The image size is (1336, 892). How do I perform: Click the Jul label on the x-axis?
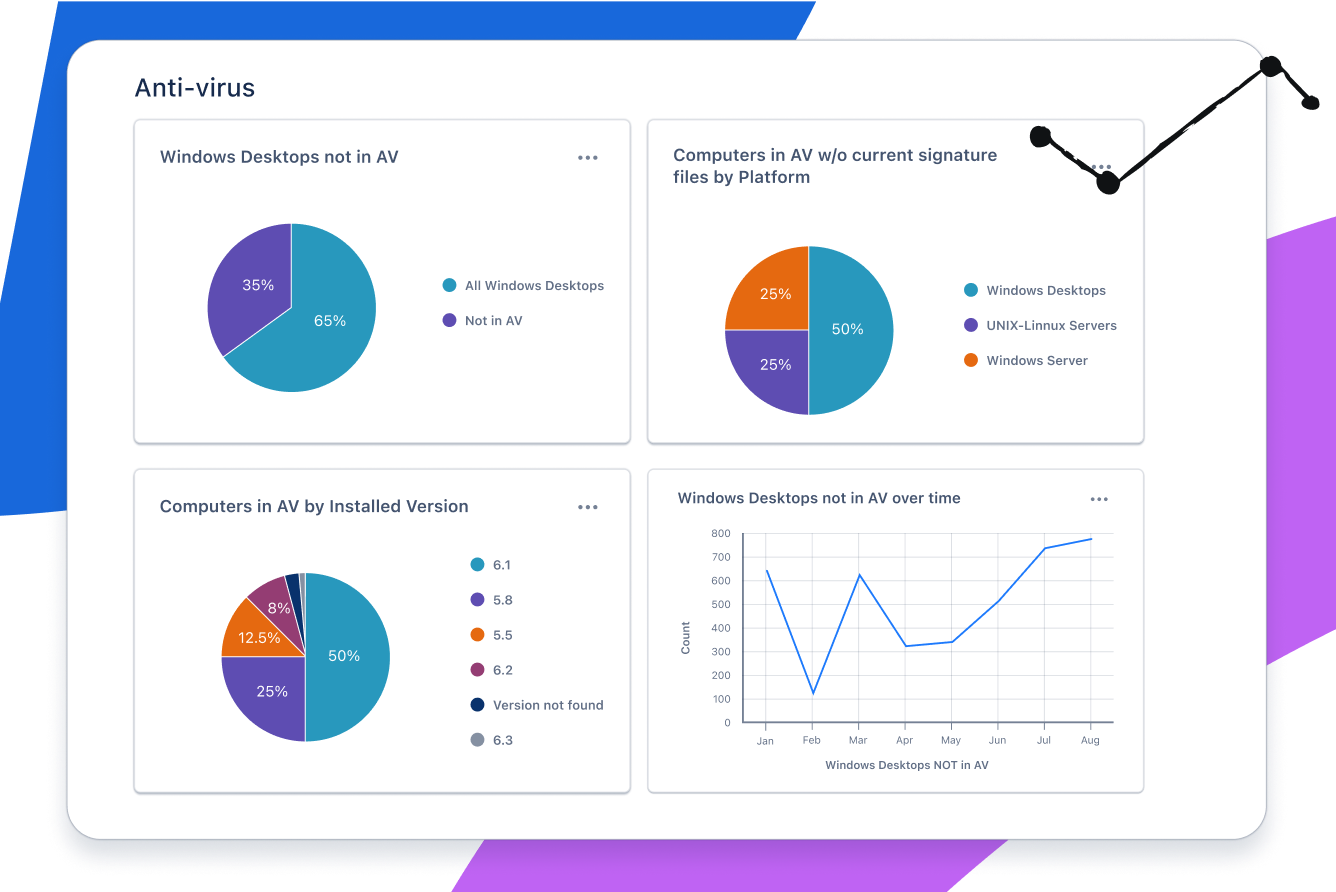1044,741
